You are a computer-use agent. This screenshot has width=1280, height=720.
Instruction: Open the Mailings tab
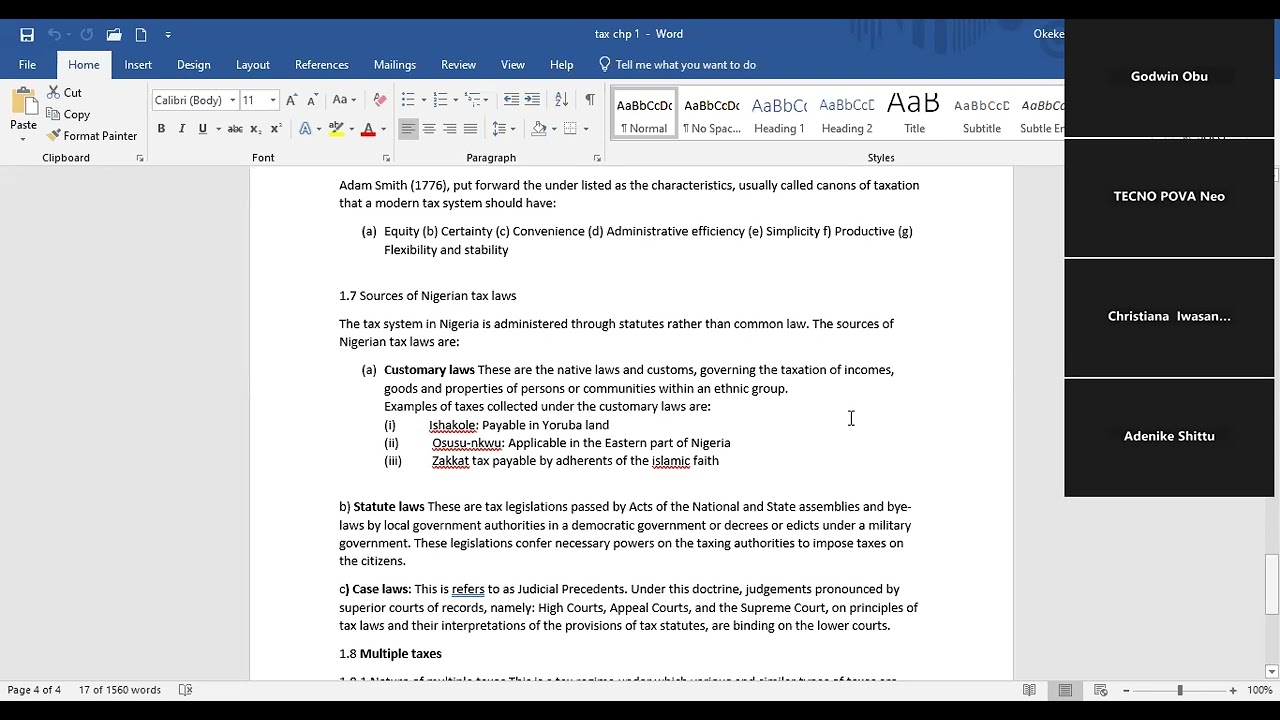click(x=395, y=65)
